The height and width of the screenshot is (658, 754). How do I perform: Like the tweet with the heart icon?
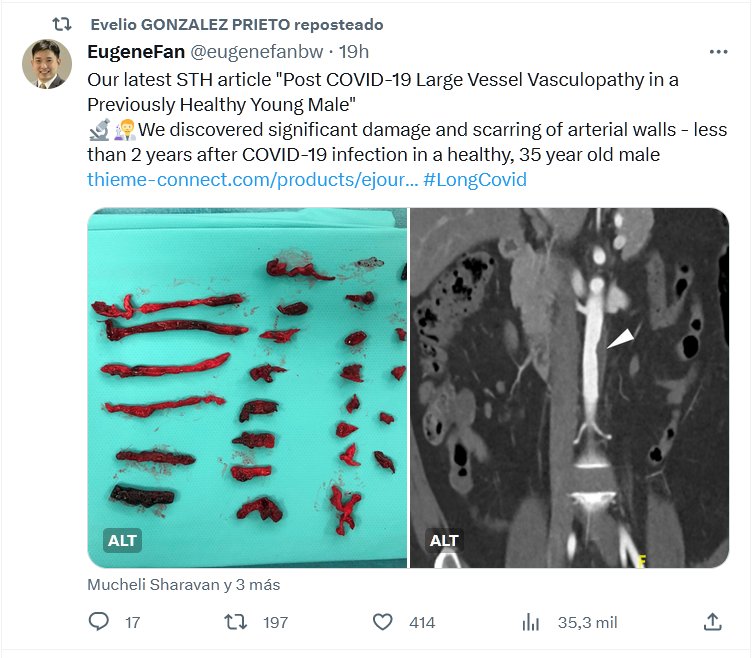pos(382,622)
